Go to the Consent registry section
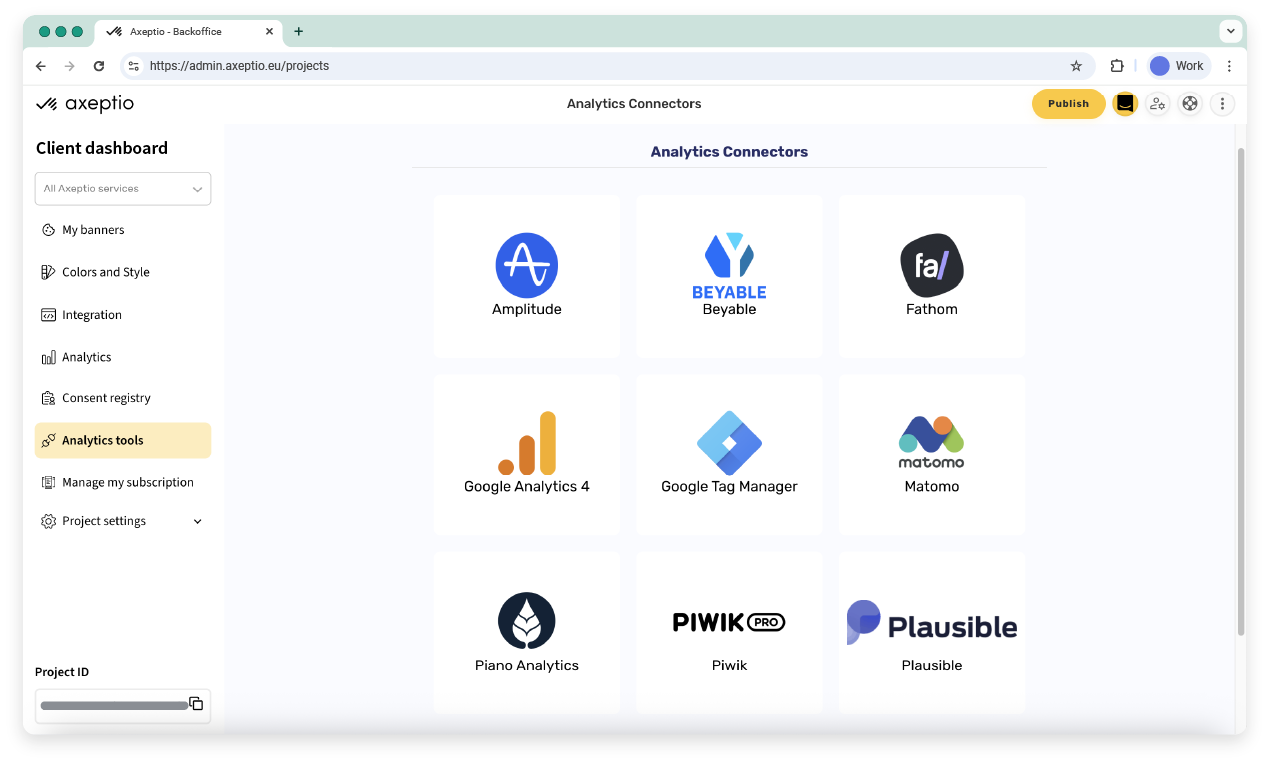The height and width of the screenshot is (765, 1270). pos(106,397)
